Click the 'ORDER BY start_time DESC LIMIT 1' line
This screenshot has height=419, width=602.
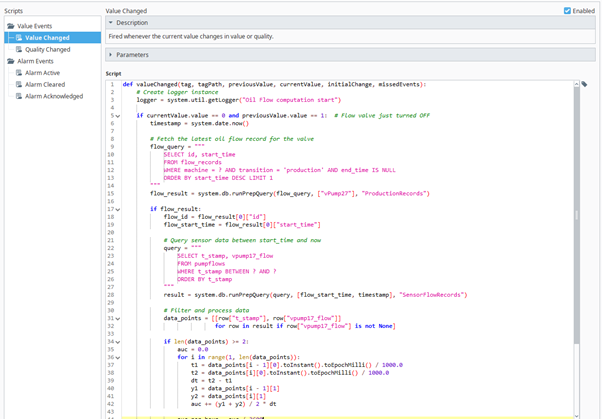click(218, 178)
